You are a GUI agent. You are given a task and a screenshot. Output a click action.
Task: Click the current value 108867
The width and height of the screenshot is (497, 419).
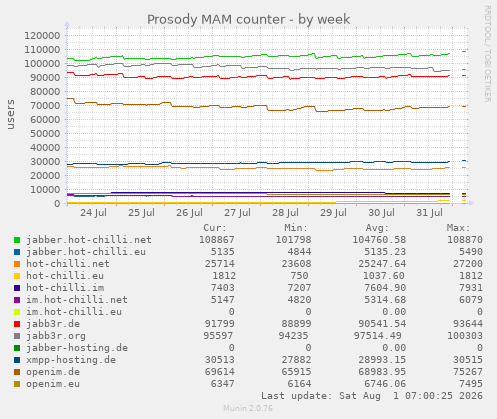coord(217,240)
